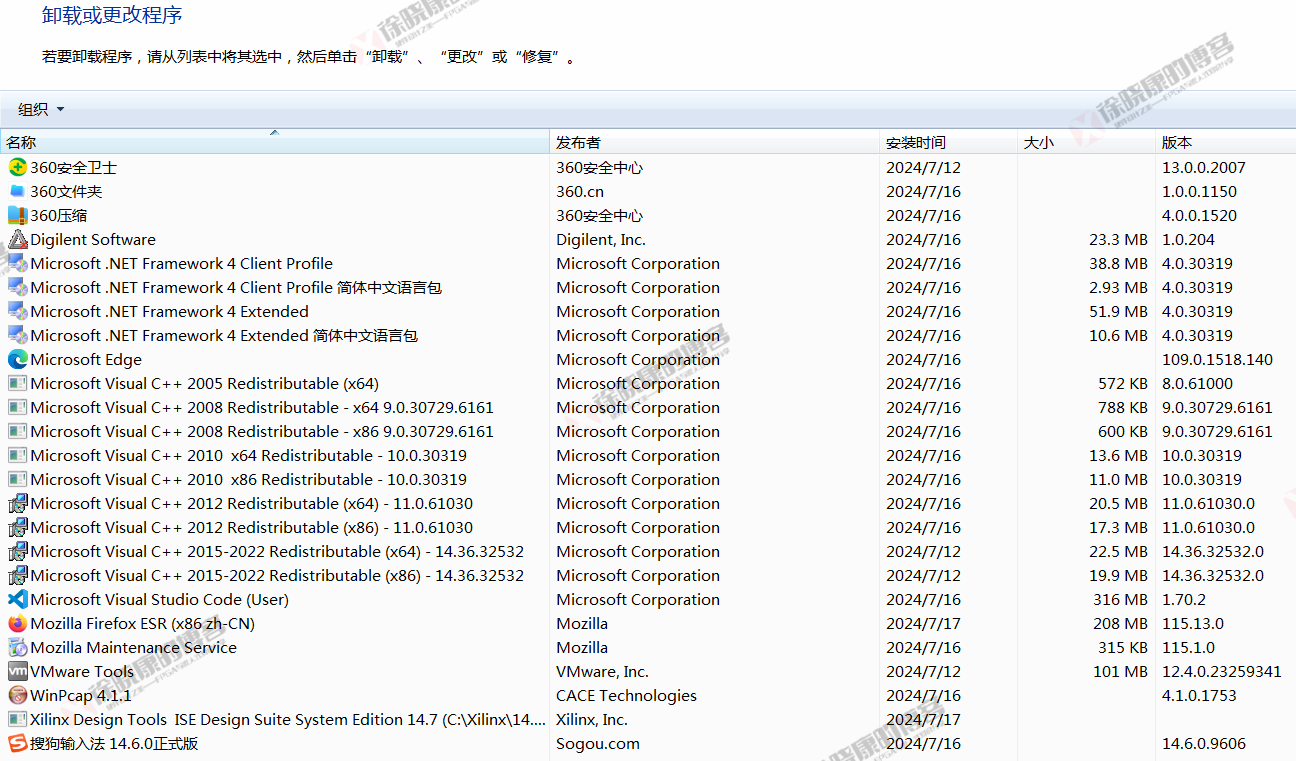Click version cell 4.1.0.1753

pos(1199,695)
